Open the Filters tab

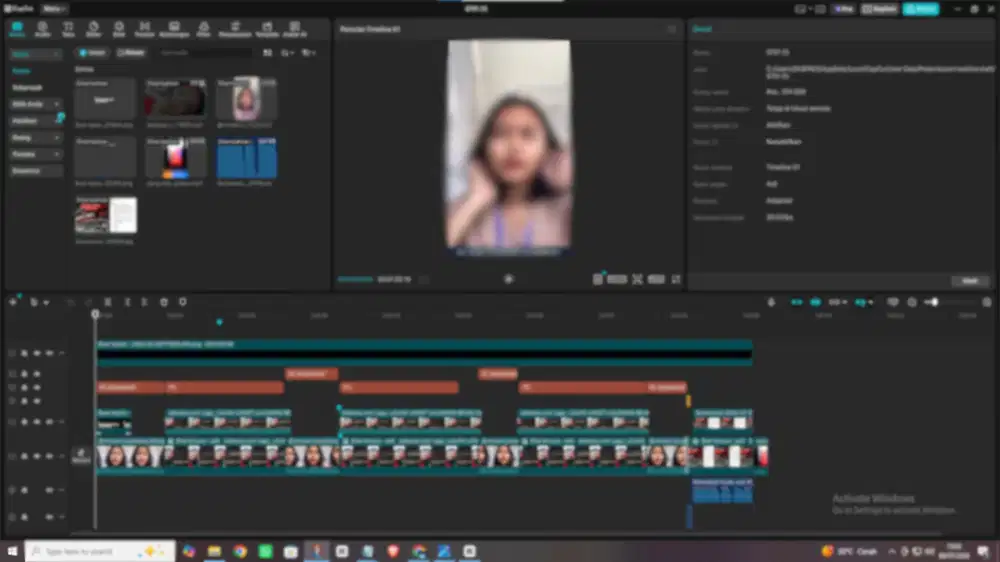pos(203,29)
